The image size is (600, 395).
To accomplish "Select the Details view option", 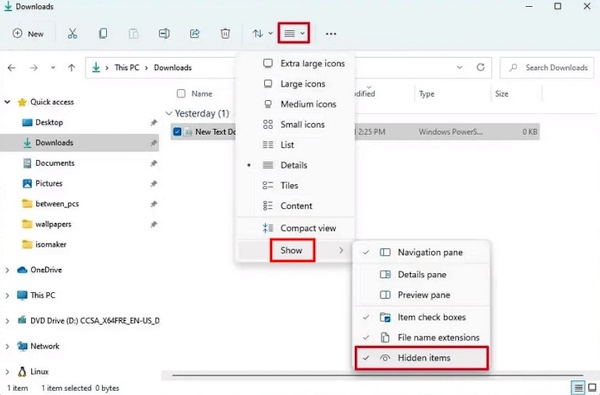I will coord(296,165).
